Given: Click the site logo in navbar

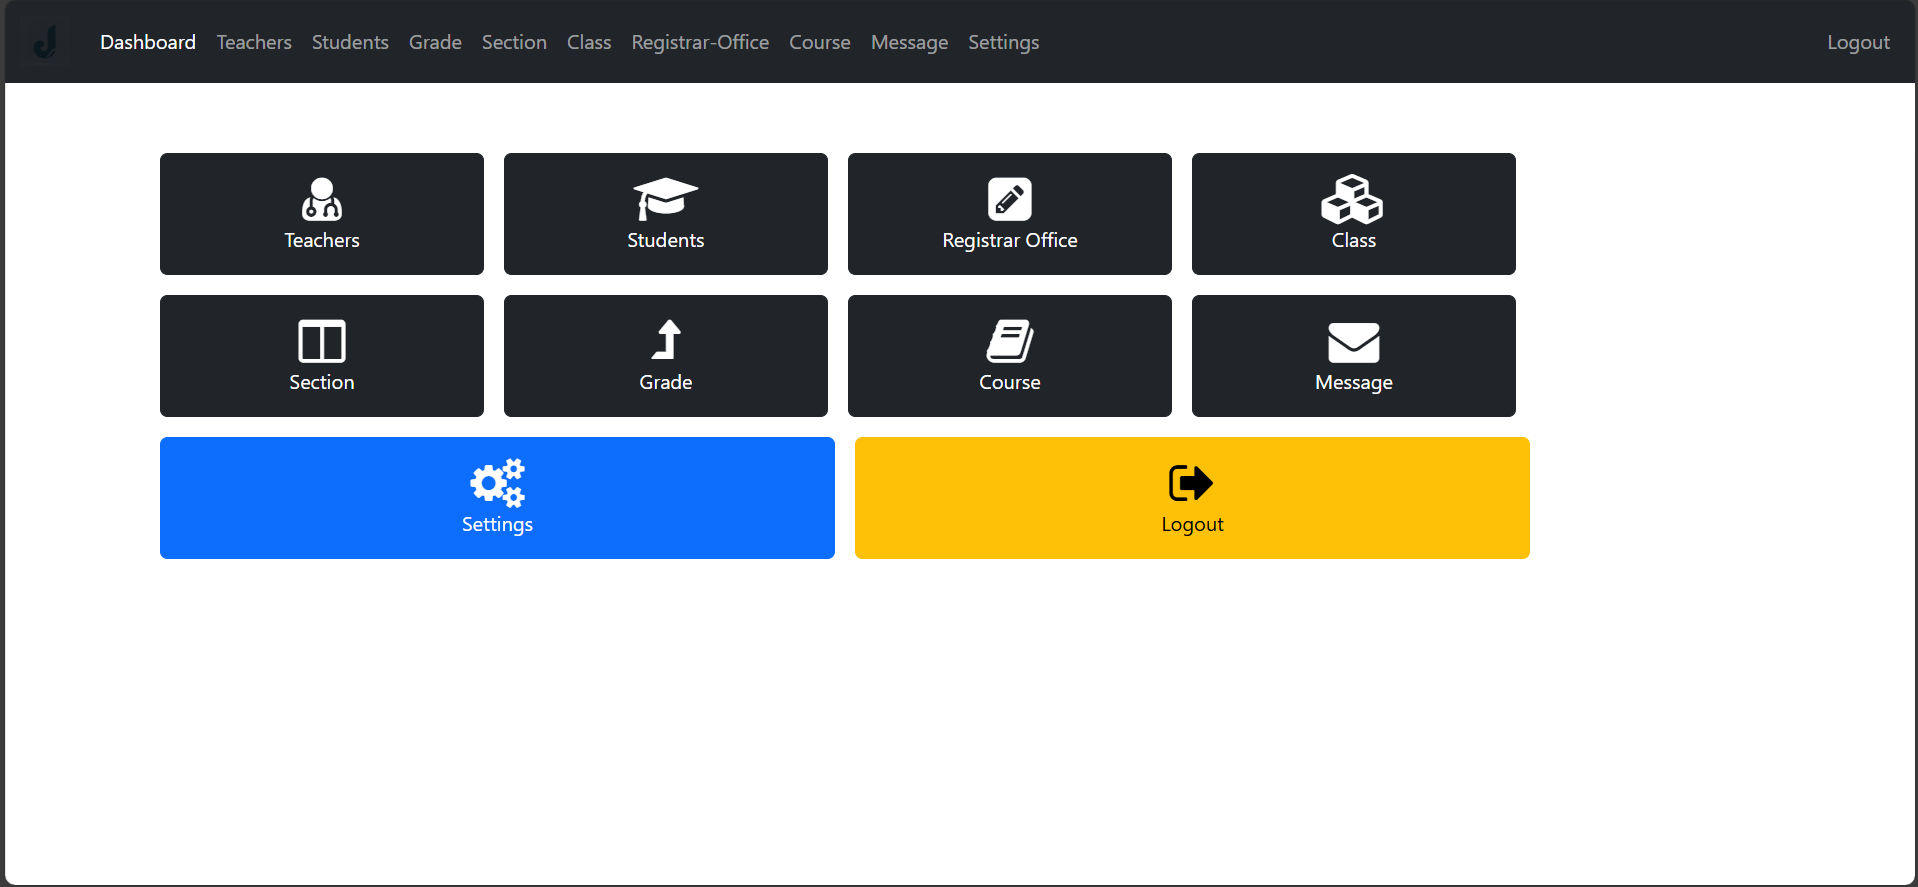Looking at the screenshot, I should (45, 42).
